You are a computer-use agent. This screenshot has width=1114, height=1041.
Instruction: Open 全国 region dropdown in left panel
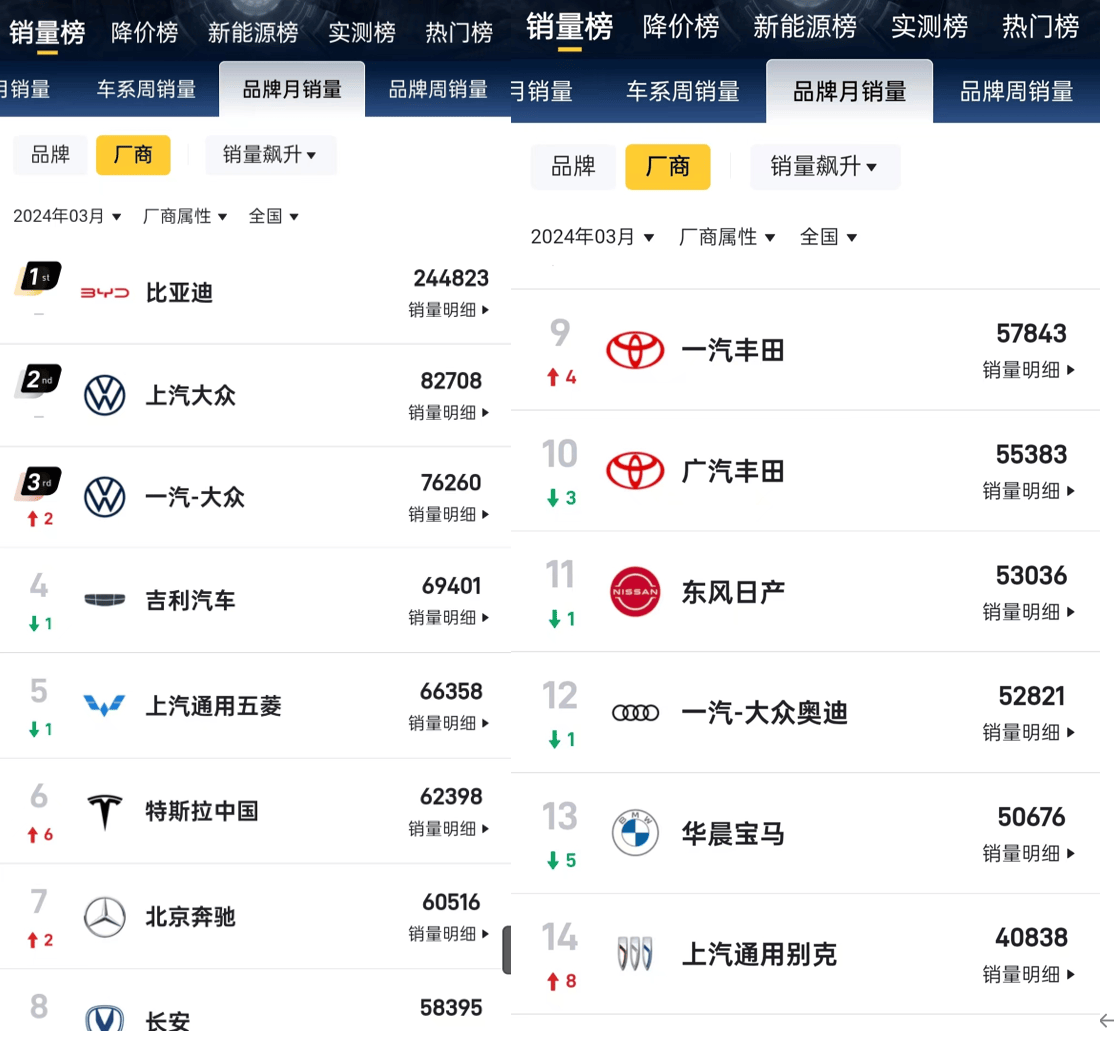pos(274,216)
